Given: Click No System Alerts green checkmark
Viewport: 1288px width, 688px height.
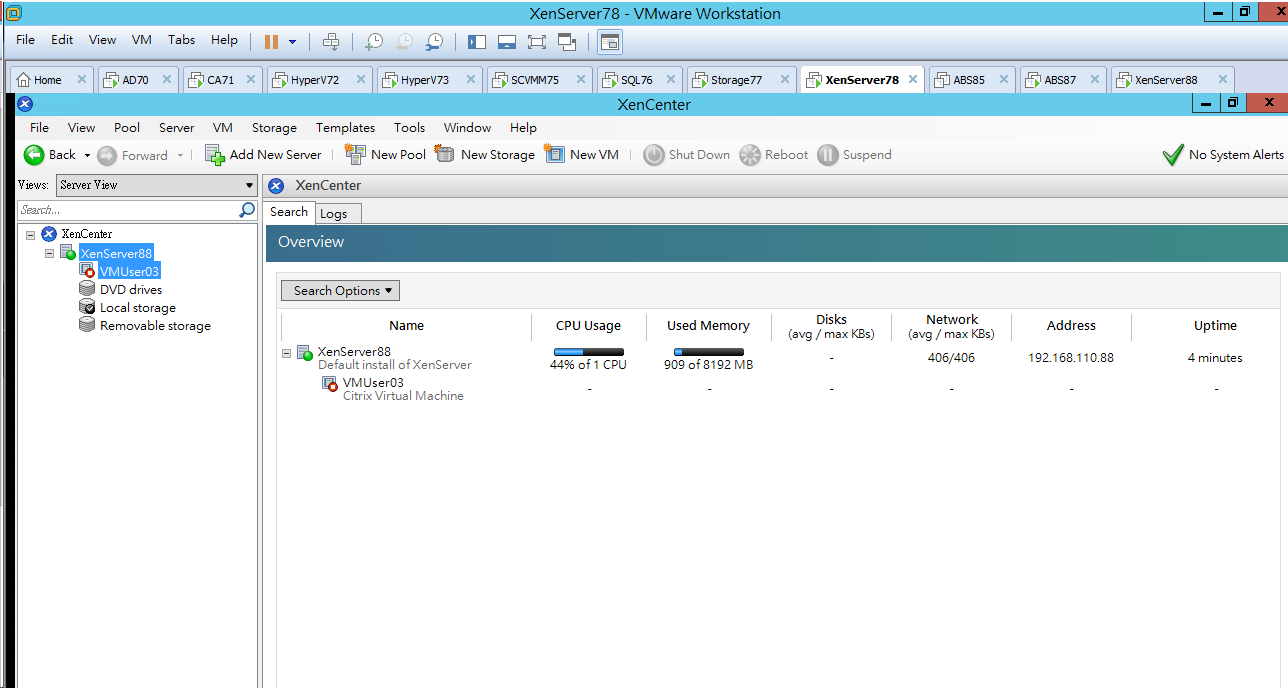Looking at the screenshot, I should (1173, 155).
